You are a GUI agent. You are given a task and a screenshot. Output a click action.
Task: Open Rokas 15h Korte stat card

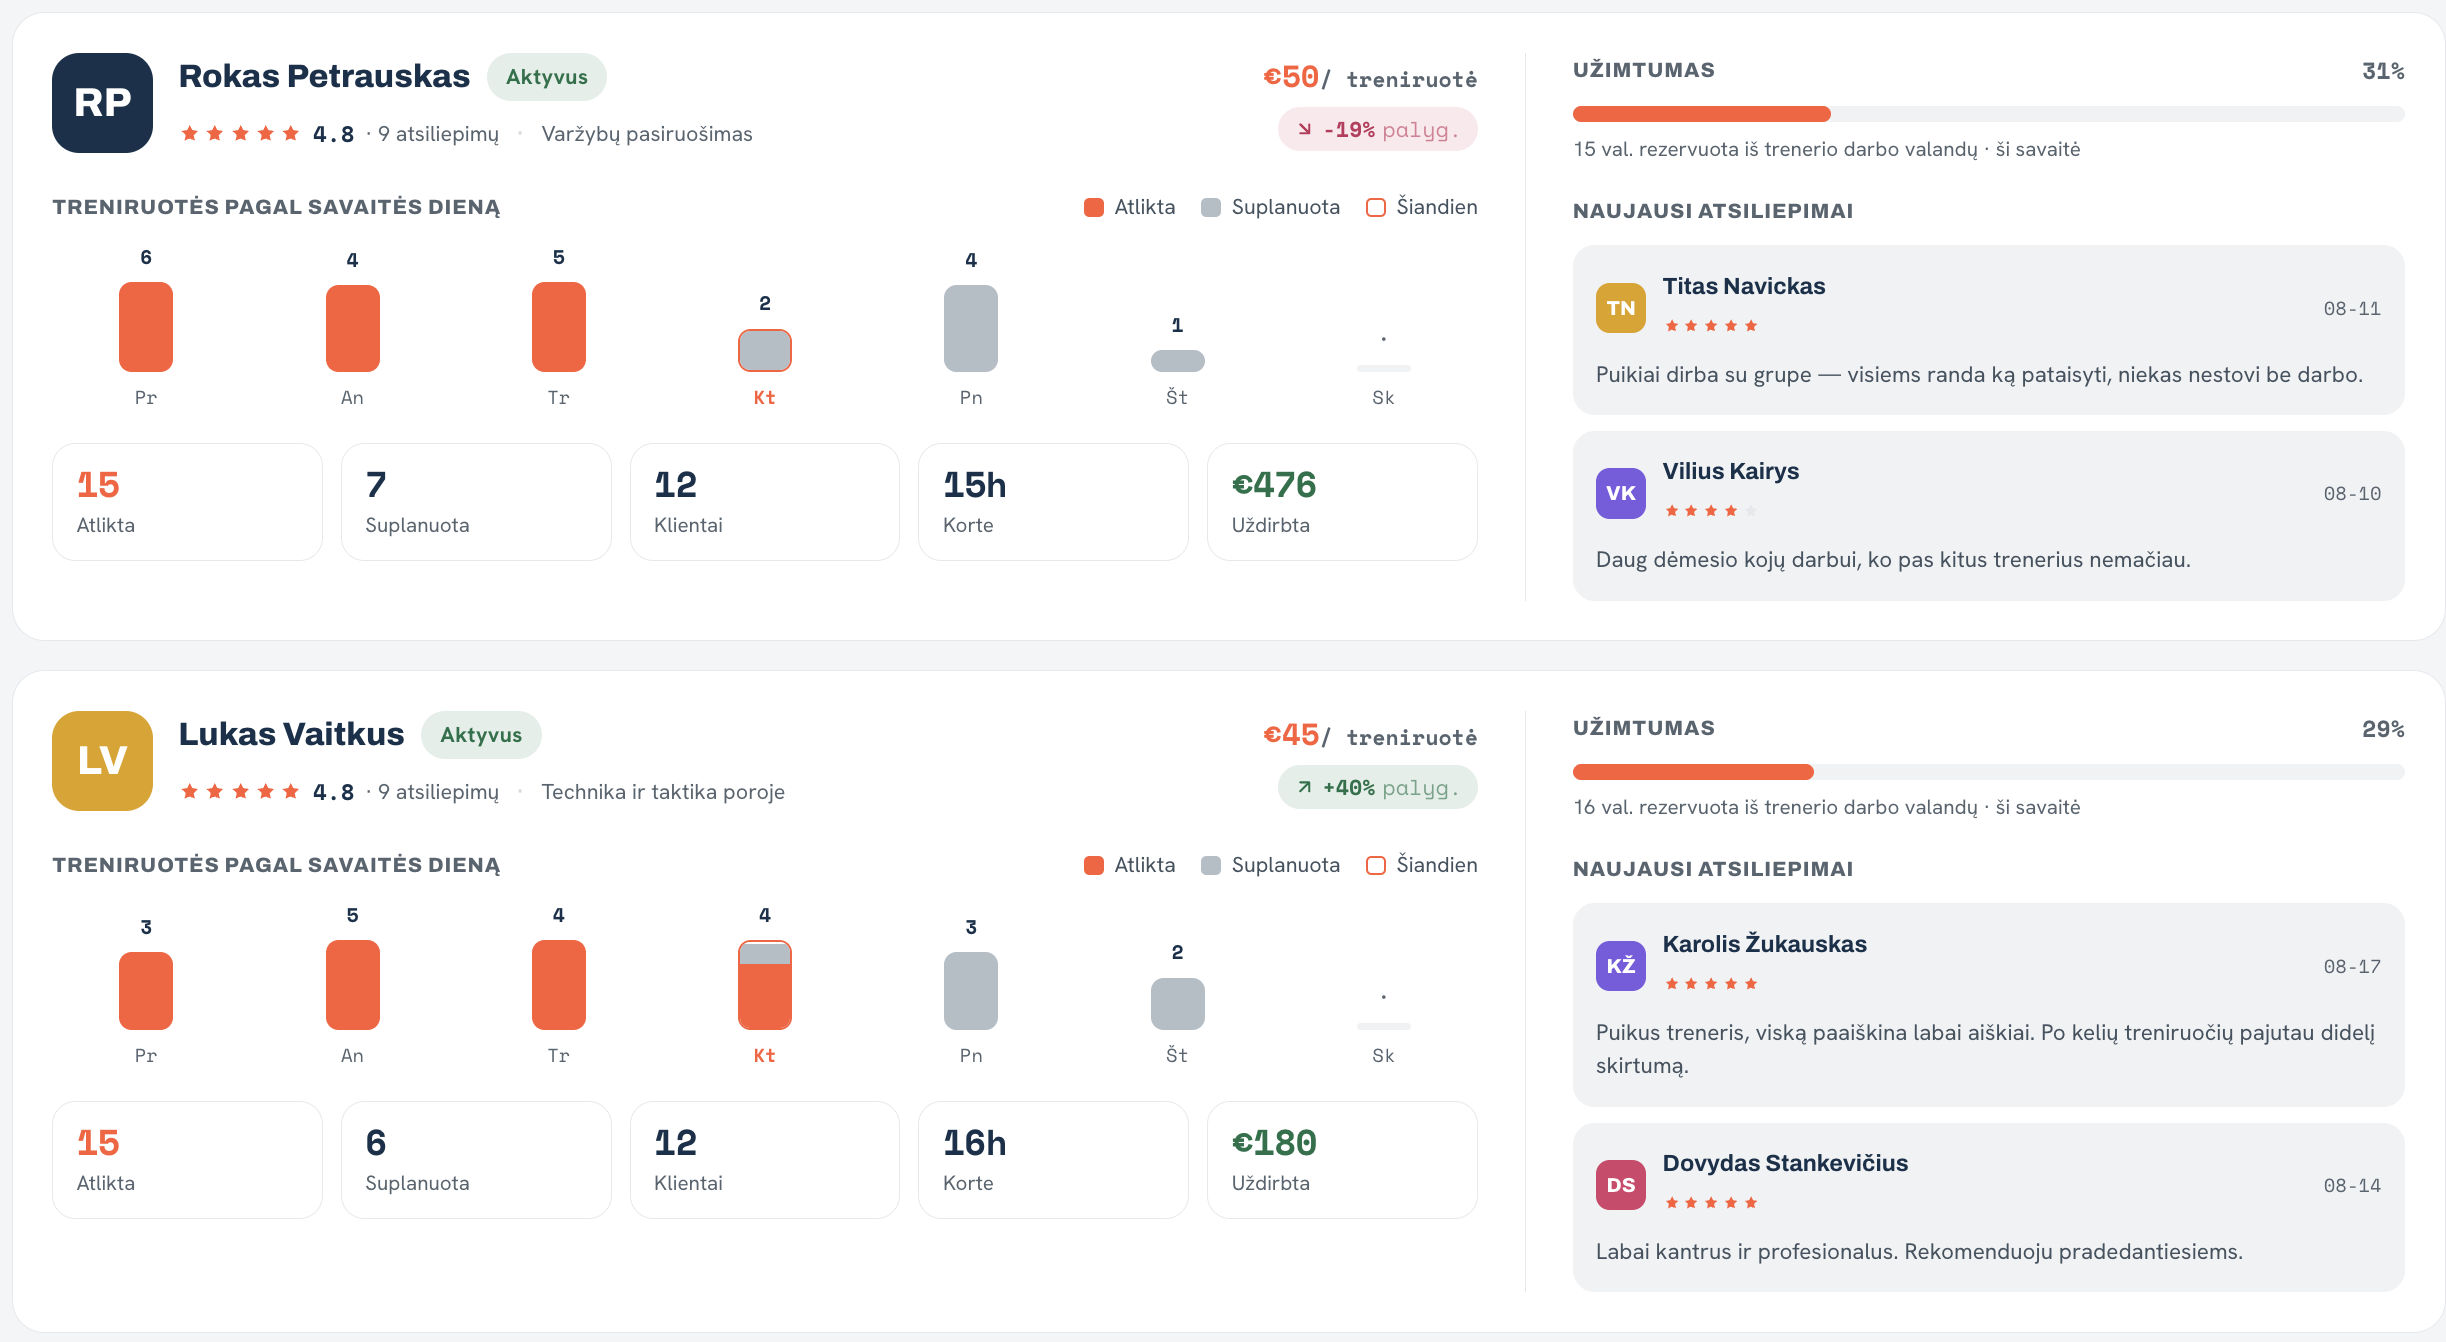coord(1053,502)
